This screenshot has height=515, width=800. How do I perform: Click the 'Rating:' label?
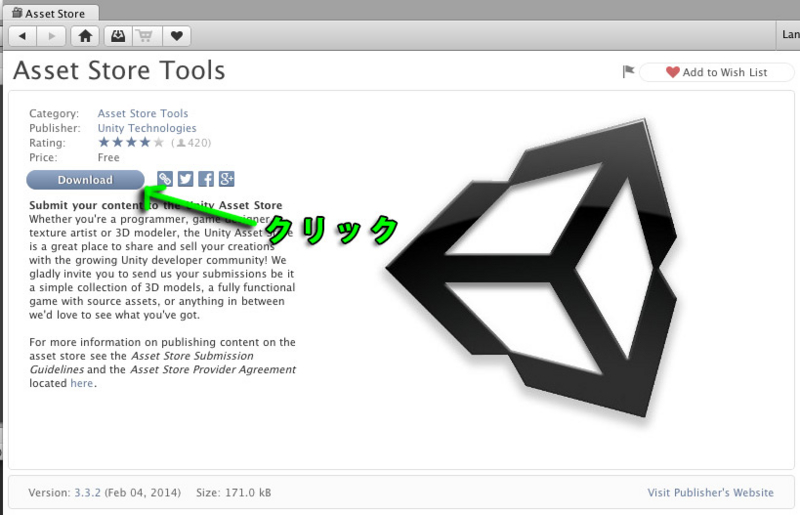point(47,143)
